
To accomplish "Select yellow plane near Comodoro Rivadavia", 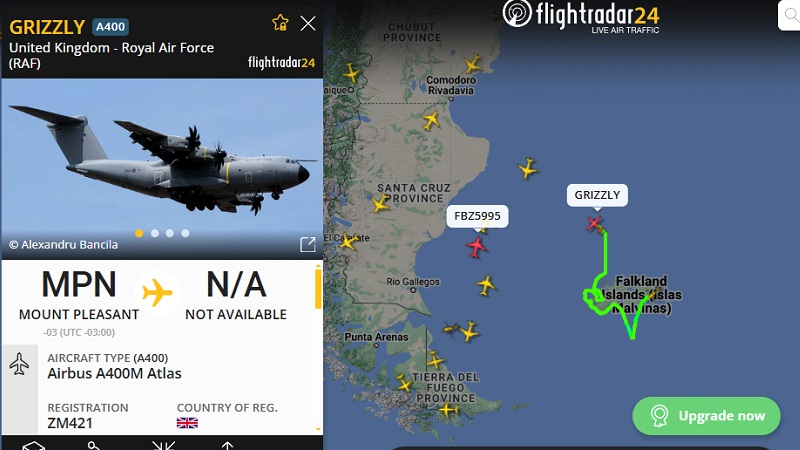I will point(472,64).
